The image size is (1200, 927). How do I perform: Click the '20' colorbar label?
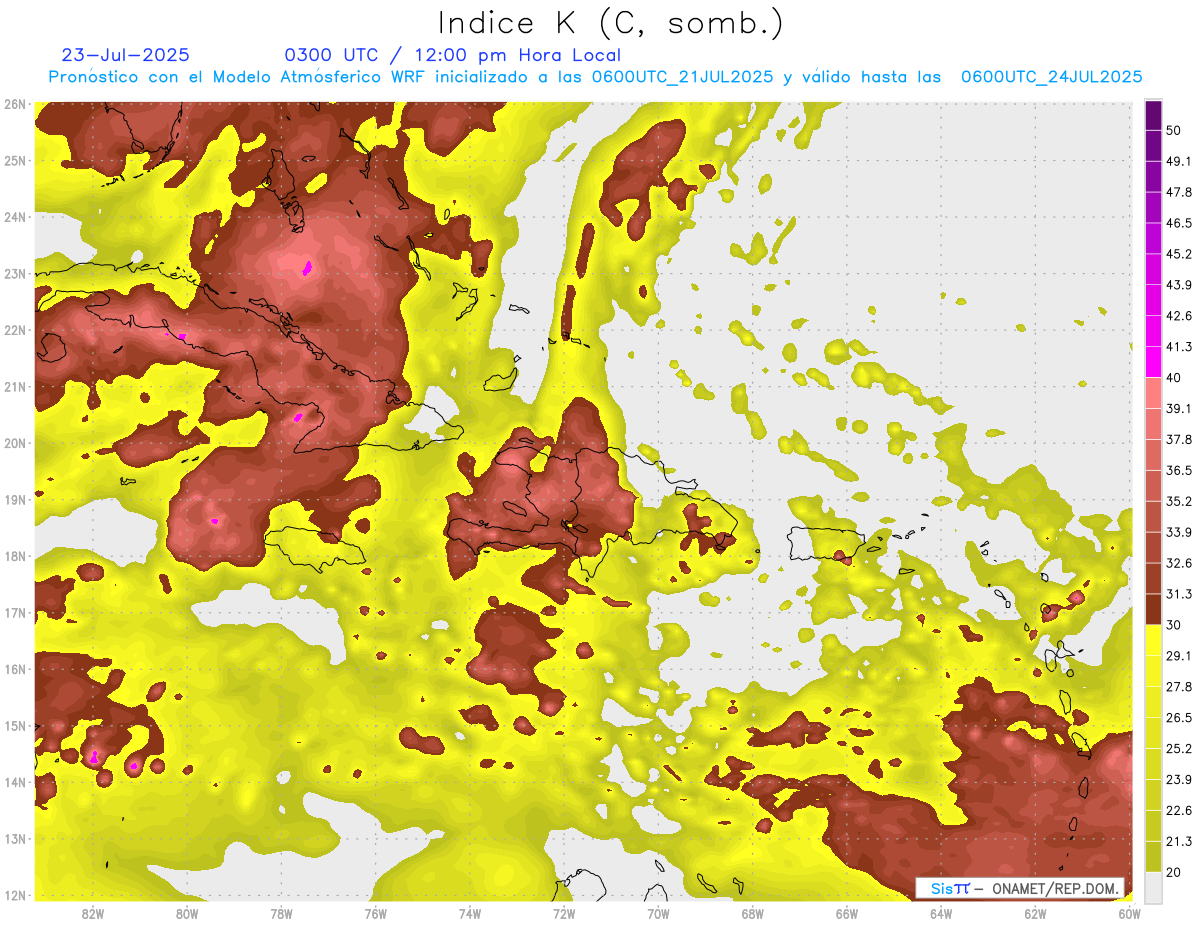(1175, 872)
